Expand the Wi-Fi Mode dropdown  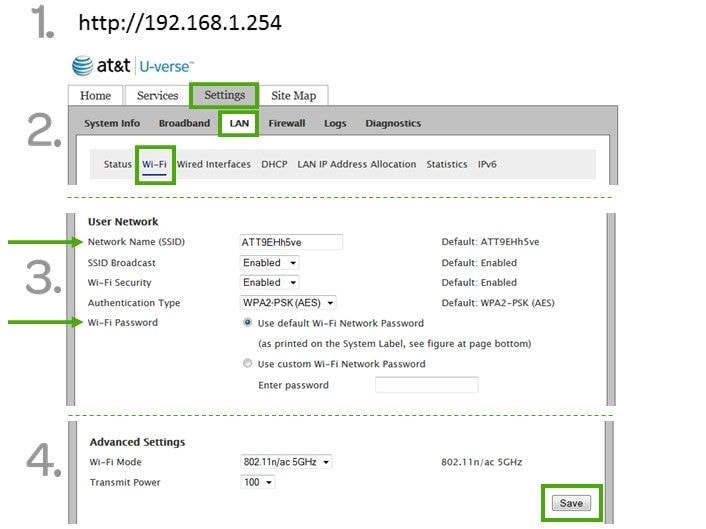point(286,462)
